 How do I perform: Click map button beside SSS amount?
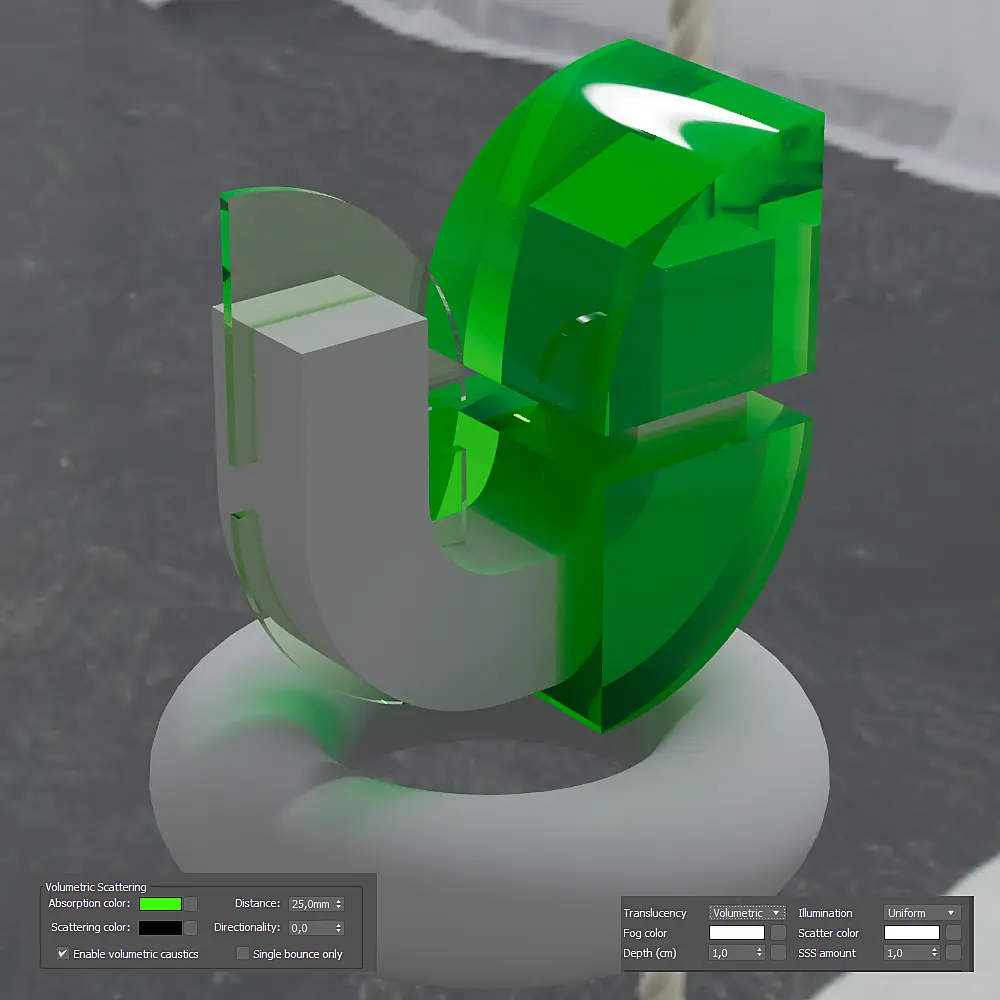point(953,953)
